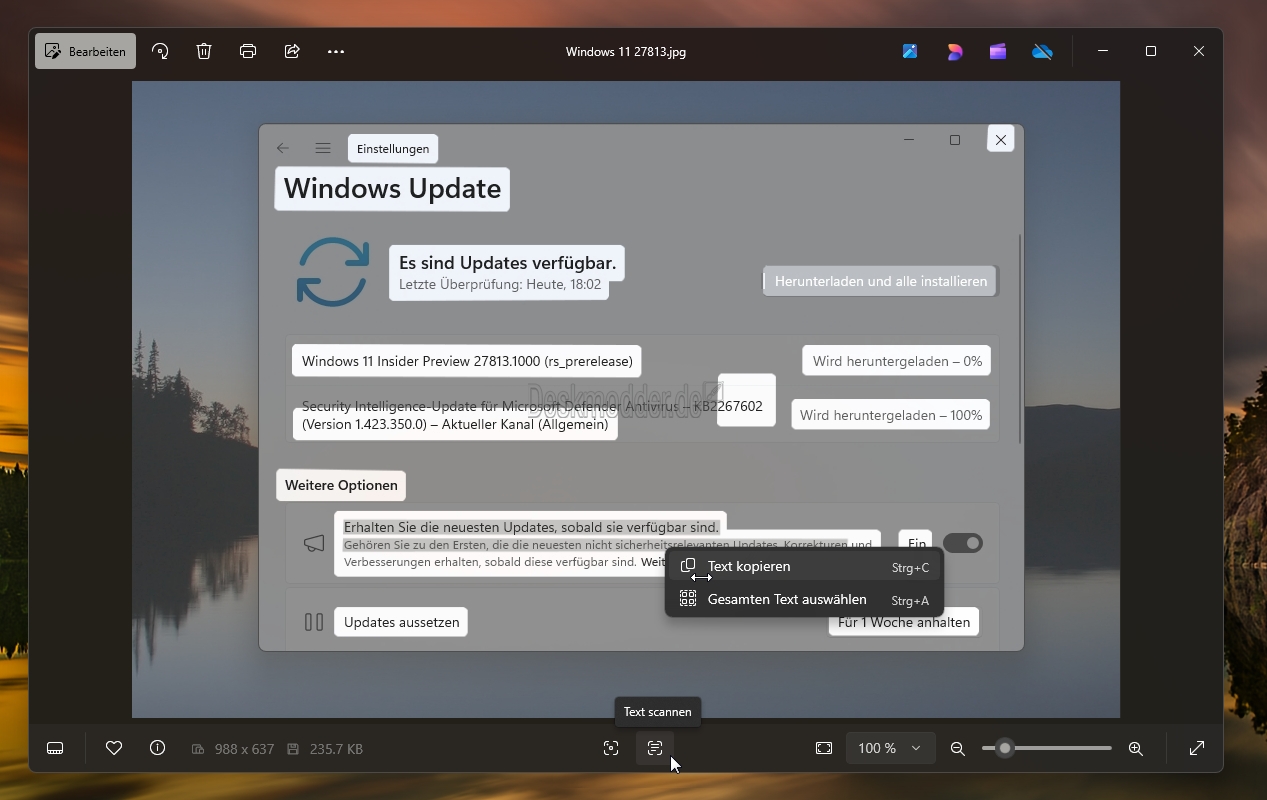Open the three-dots more options menu
The height and width of the screenshot is (800, 1267).
(x=336, y=51)
